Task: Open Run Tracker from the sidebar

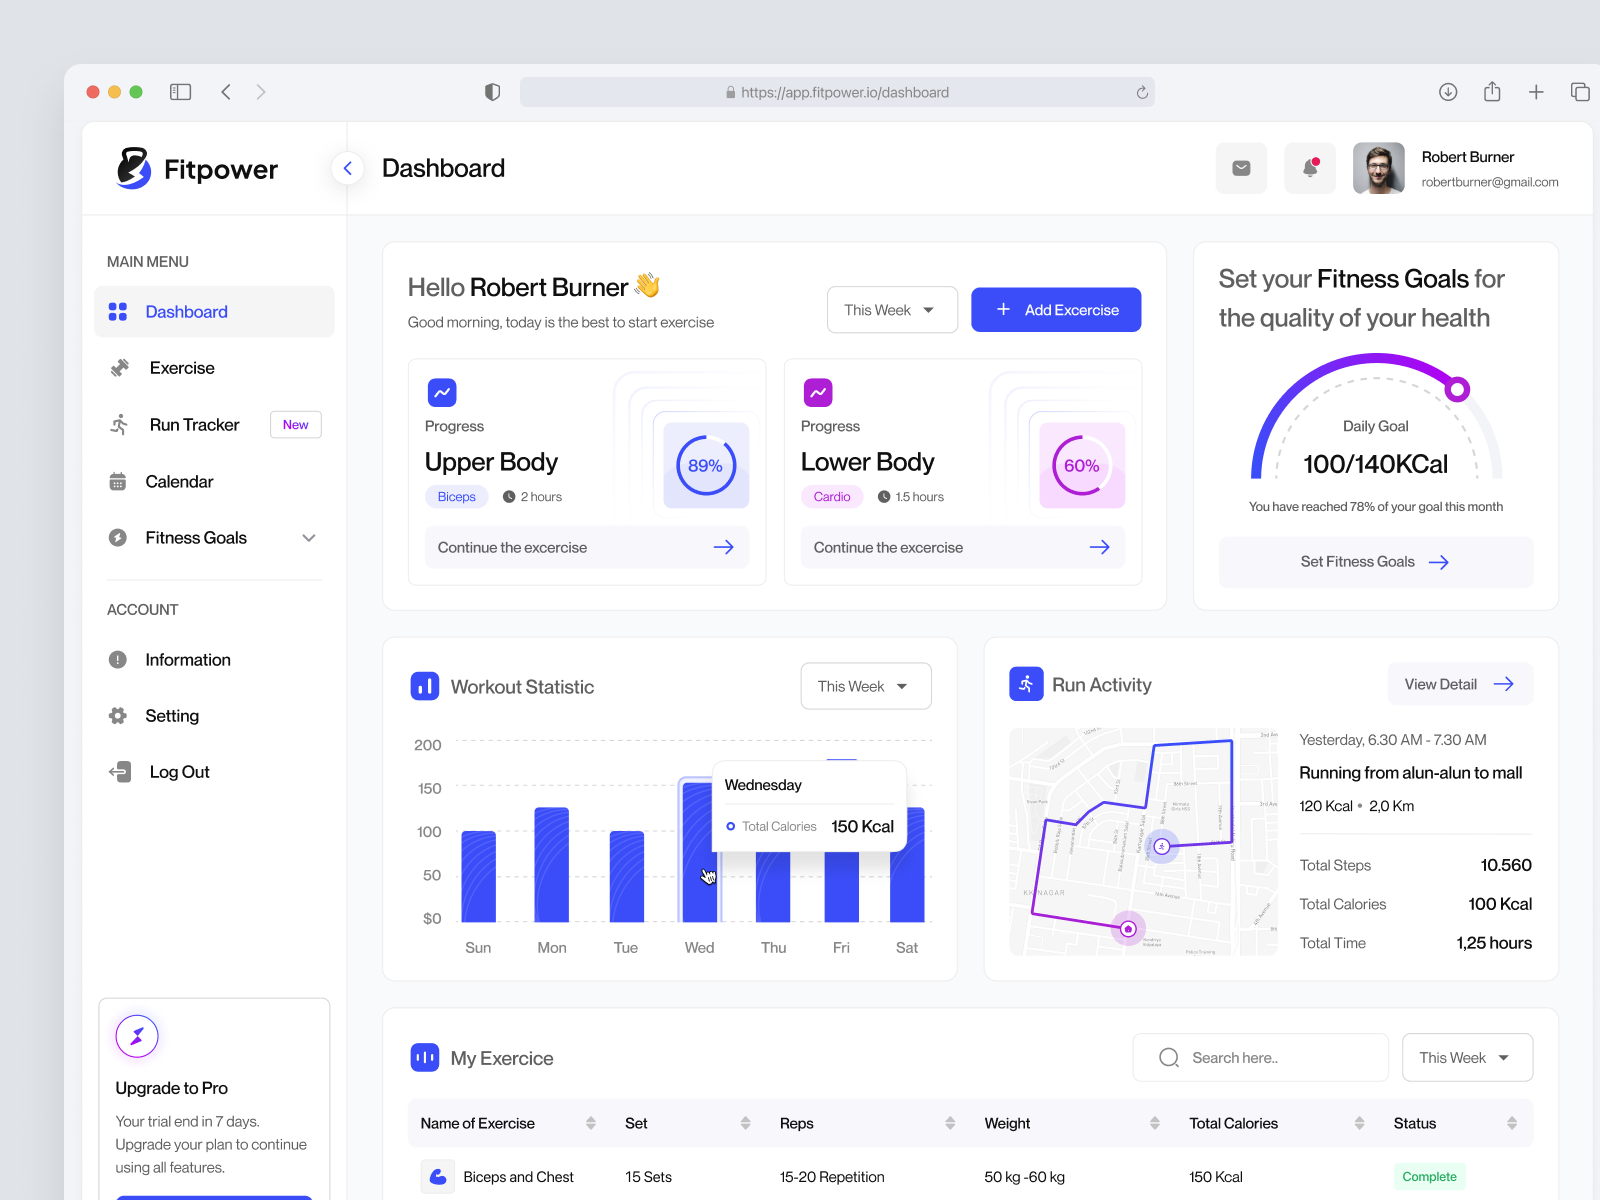Action: pos(194,424)
